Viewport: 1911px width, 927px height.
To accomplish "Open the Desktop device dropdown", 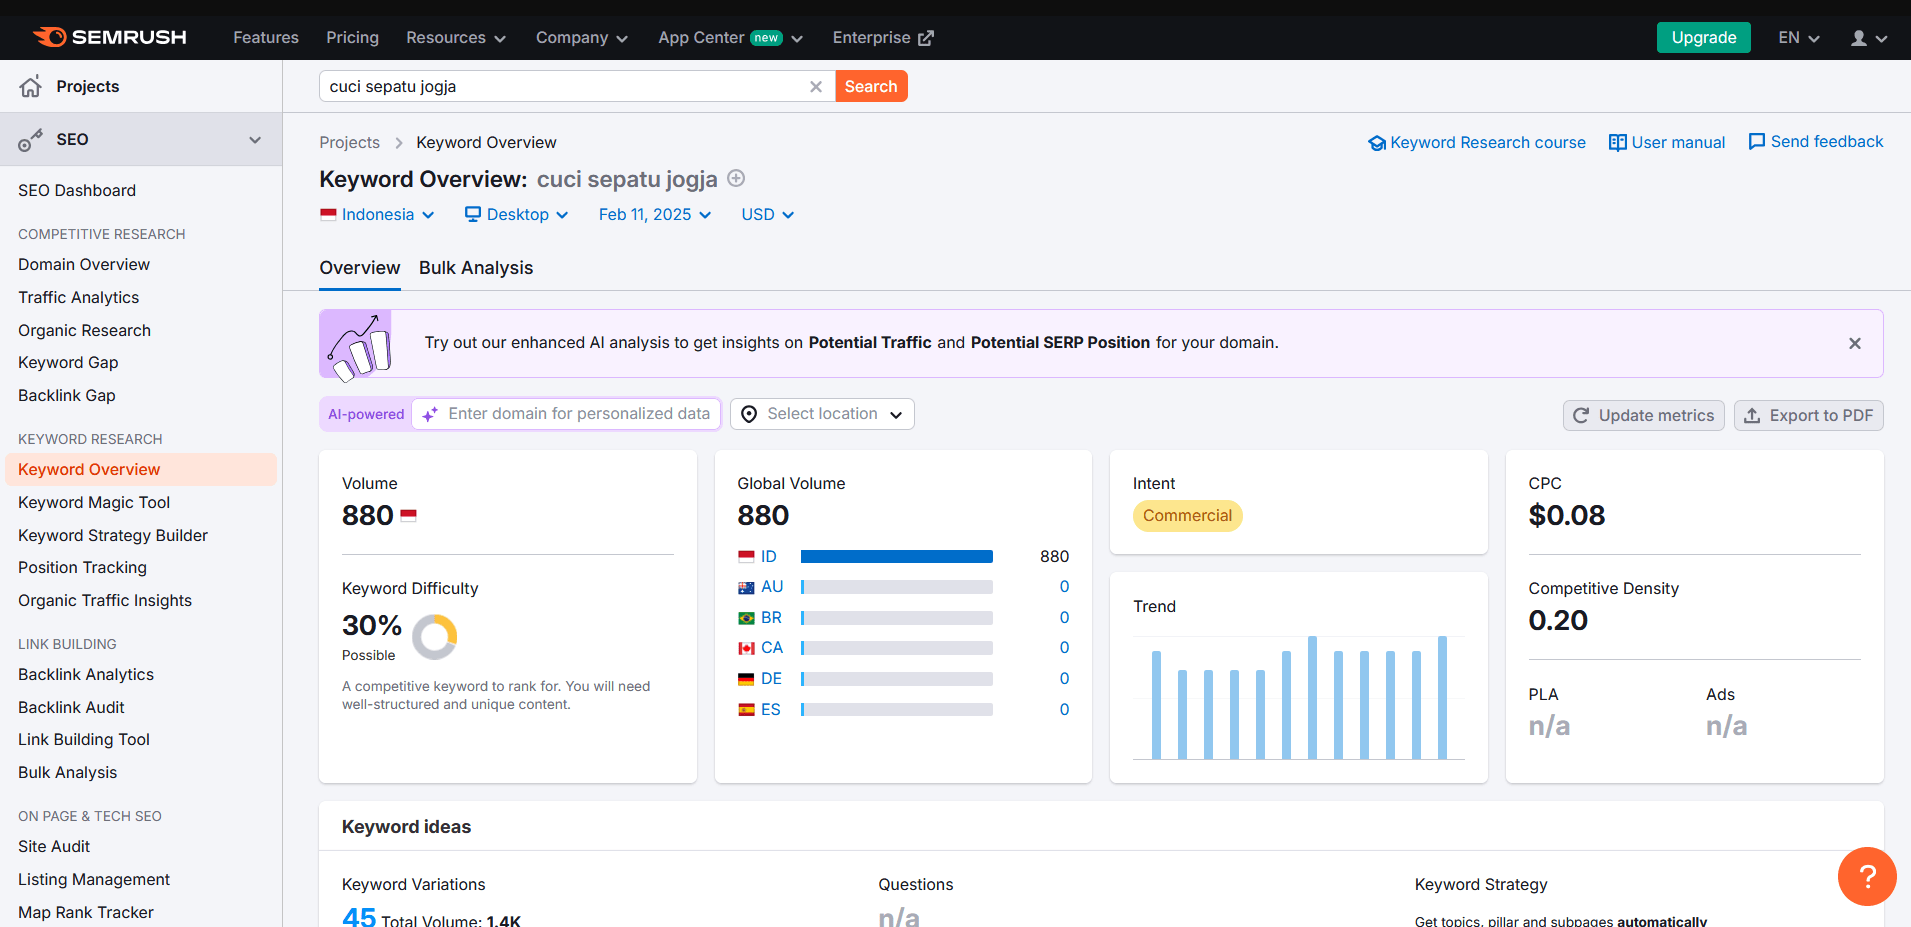I will [517, 215].
